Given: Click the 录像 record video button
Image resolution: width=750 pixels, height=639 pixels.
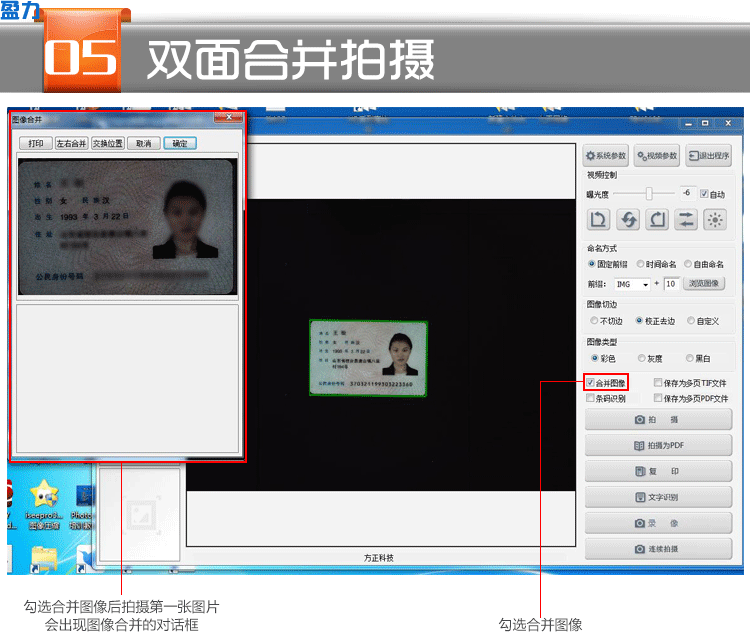Looking at the screenshot, I should 658,523.
